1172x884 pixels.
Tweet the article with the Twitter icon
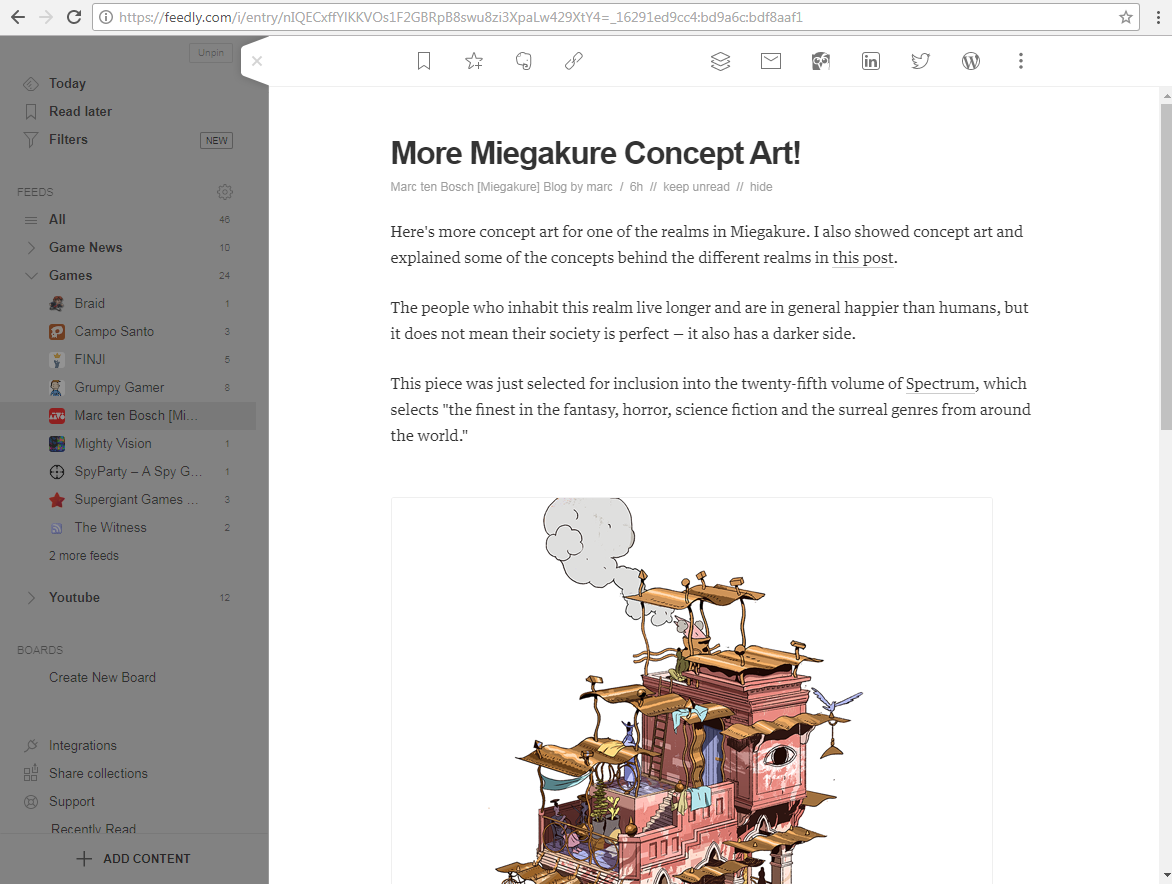coord(921,61)
